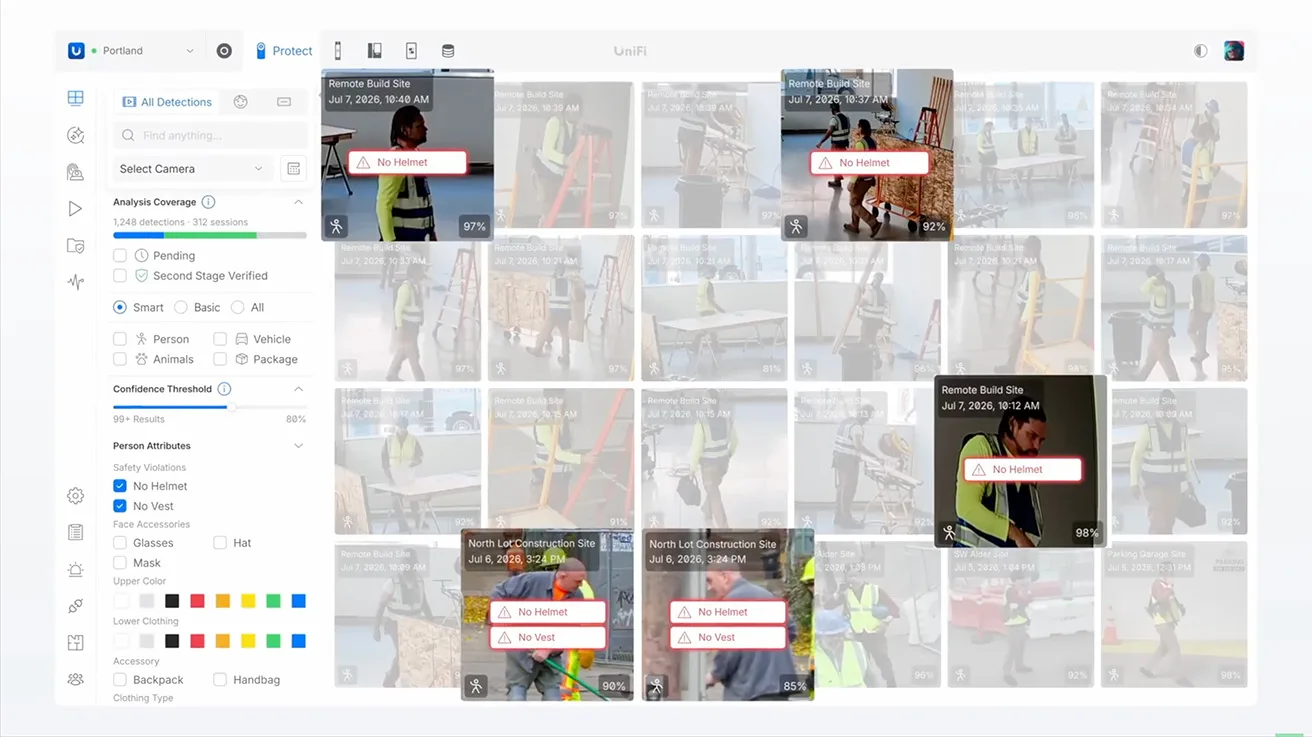The width and height of the screenshot is (1312, 737).
Task: Open the protected archive folder icon
Action: coord(75,245)
